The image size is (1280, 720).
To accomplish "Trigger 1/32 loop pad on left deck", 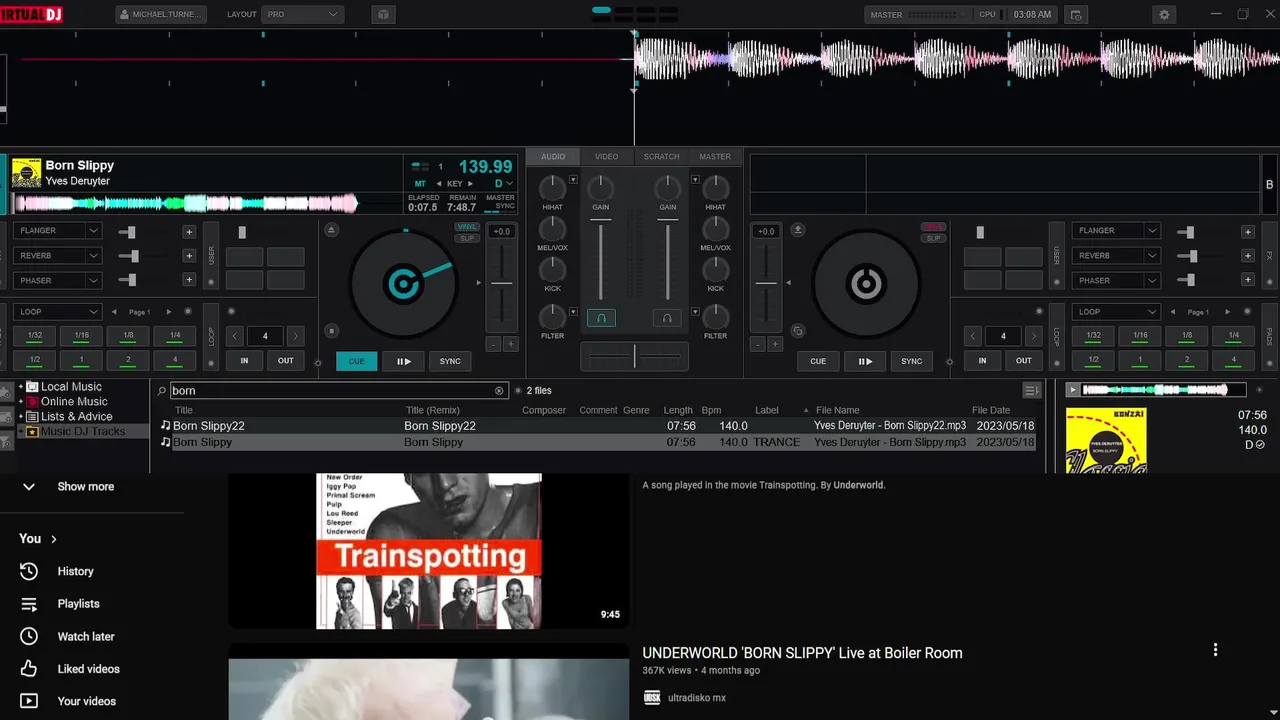I will tap(35, 336).
